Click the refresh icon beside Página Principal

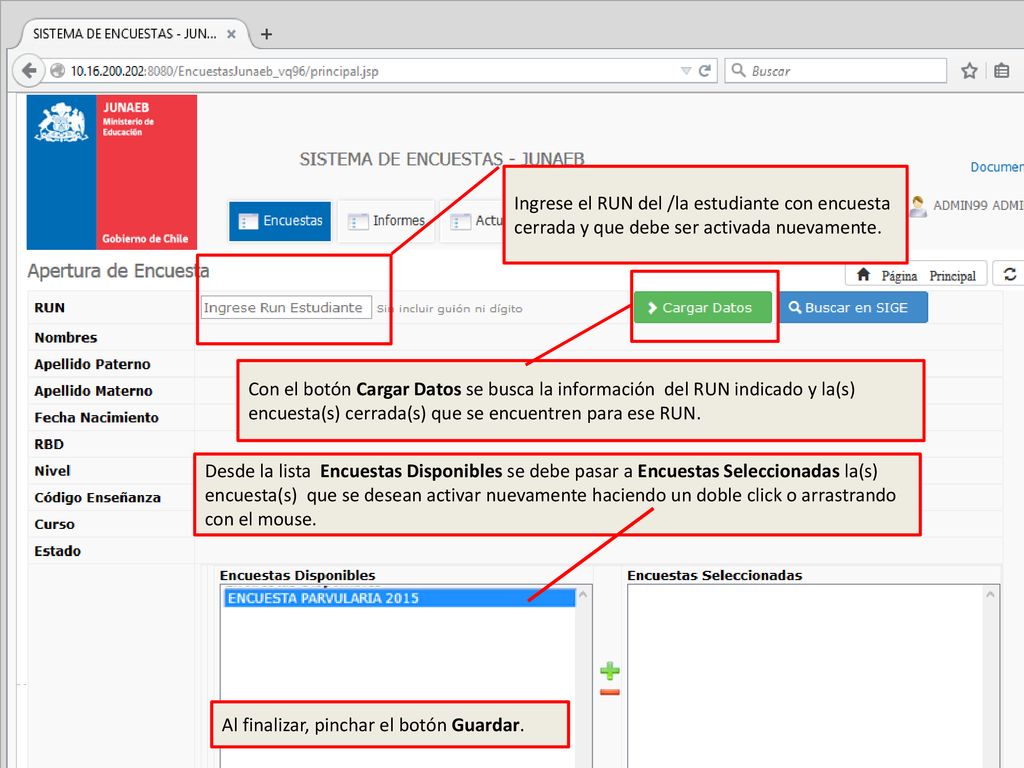tap(1009, 274)
